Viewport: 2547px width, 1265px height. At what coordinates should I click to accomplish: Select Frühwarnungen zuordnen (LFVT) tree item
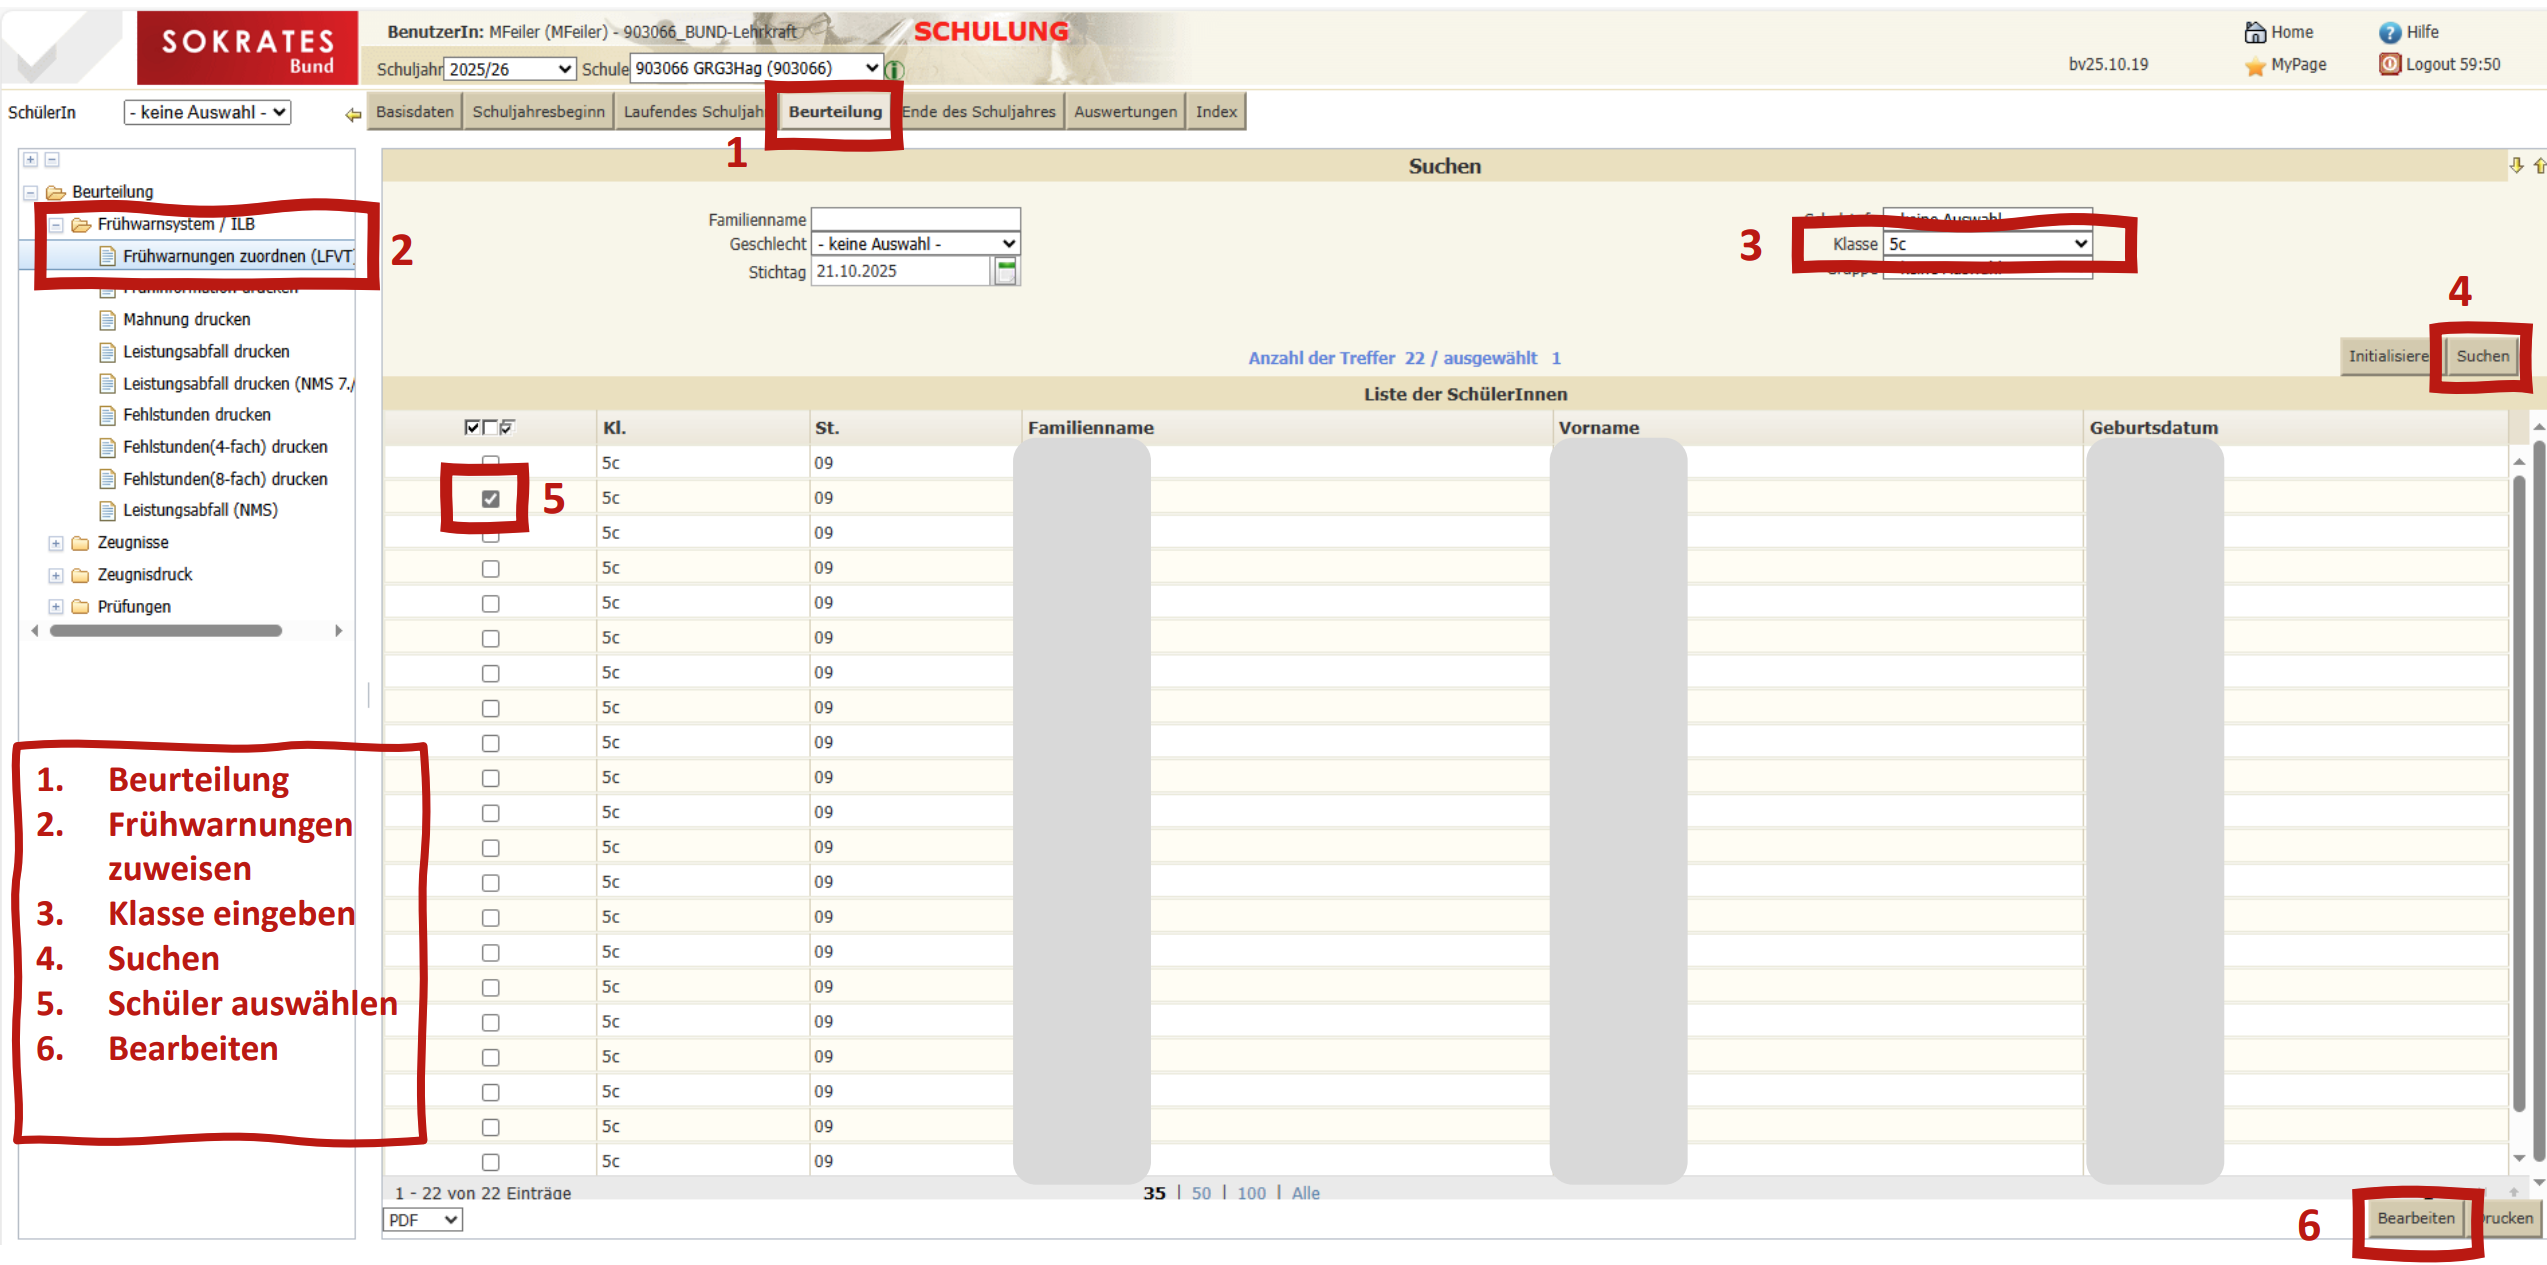pos(238,257)
